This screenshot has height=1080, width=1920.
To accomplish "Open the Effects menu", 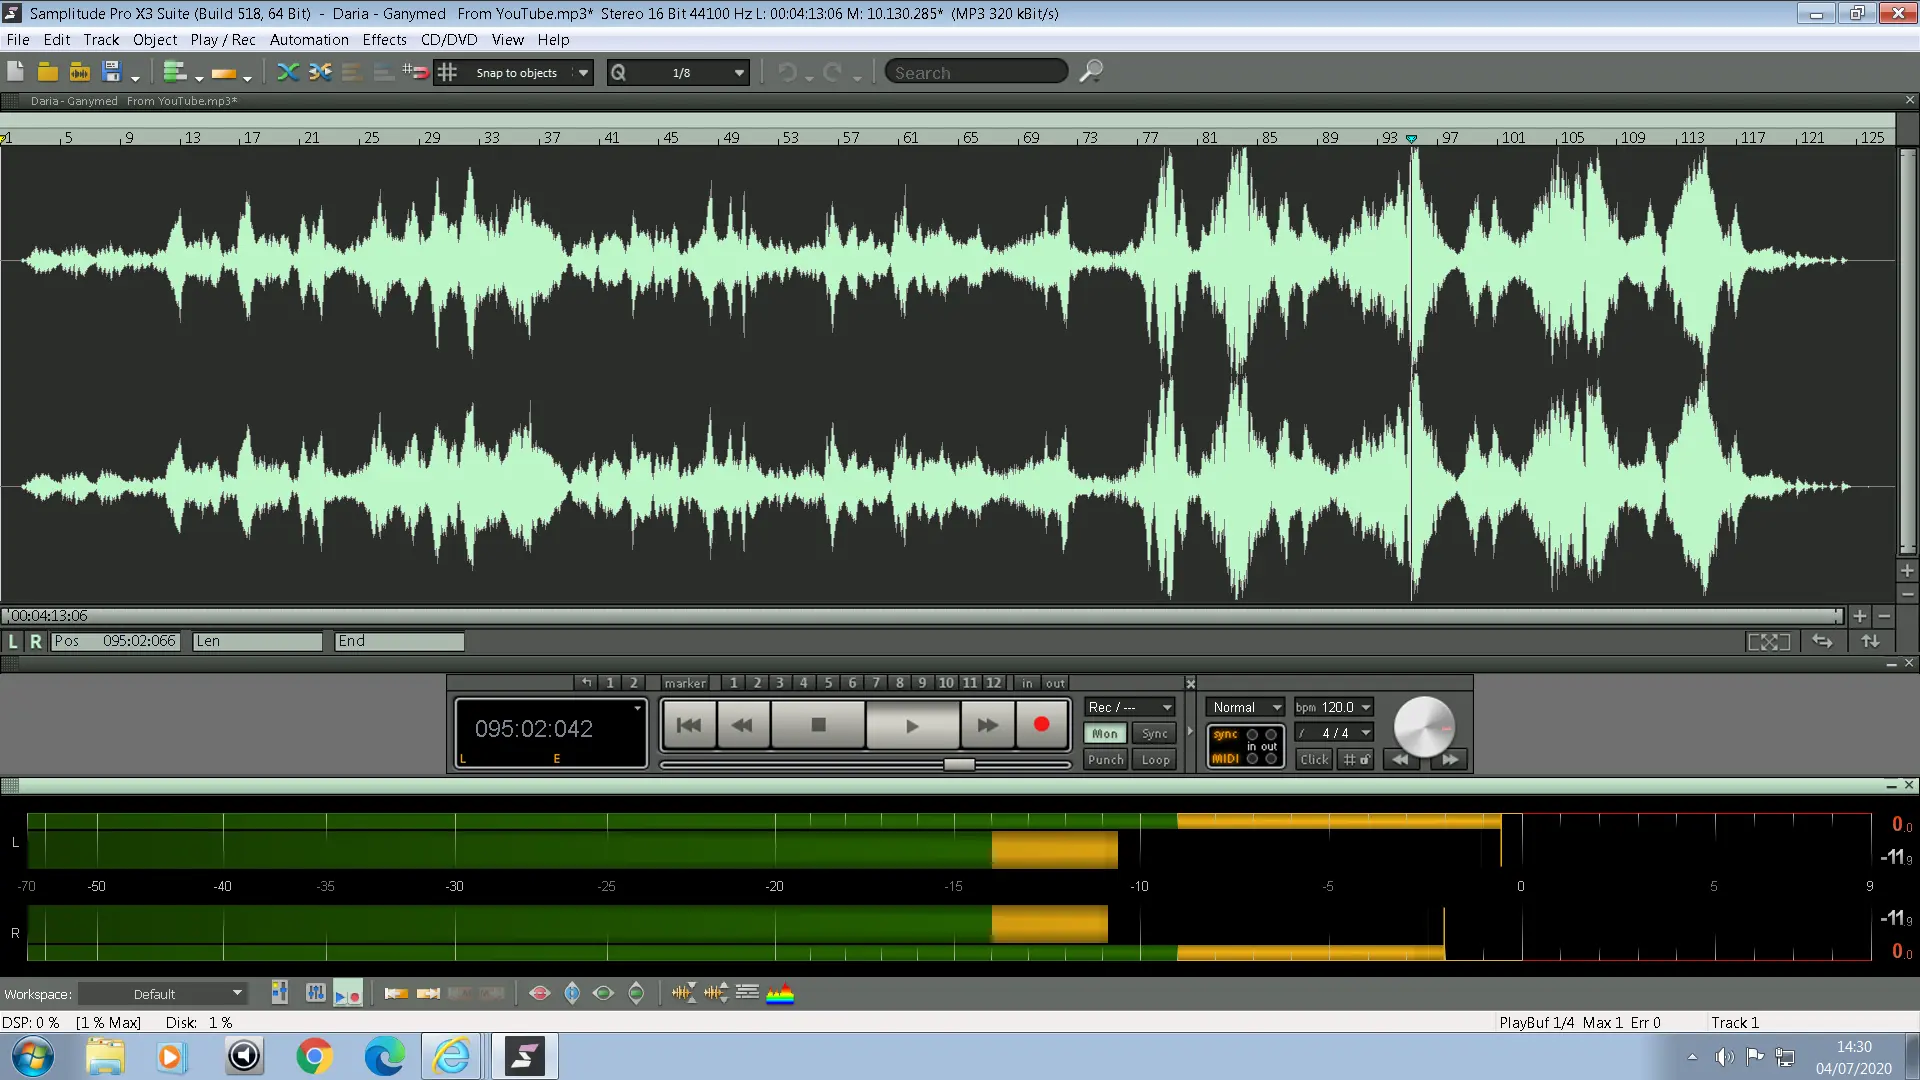I will 384,40.
